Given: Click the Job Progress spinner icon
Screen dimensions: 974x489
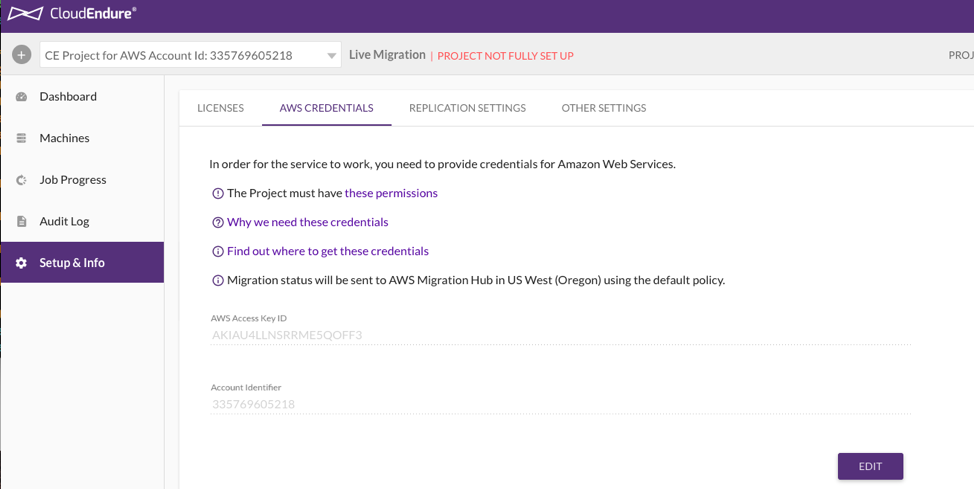Looking at the screenshot, I should pos(21,180).
